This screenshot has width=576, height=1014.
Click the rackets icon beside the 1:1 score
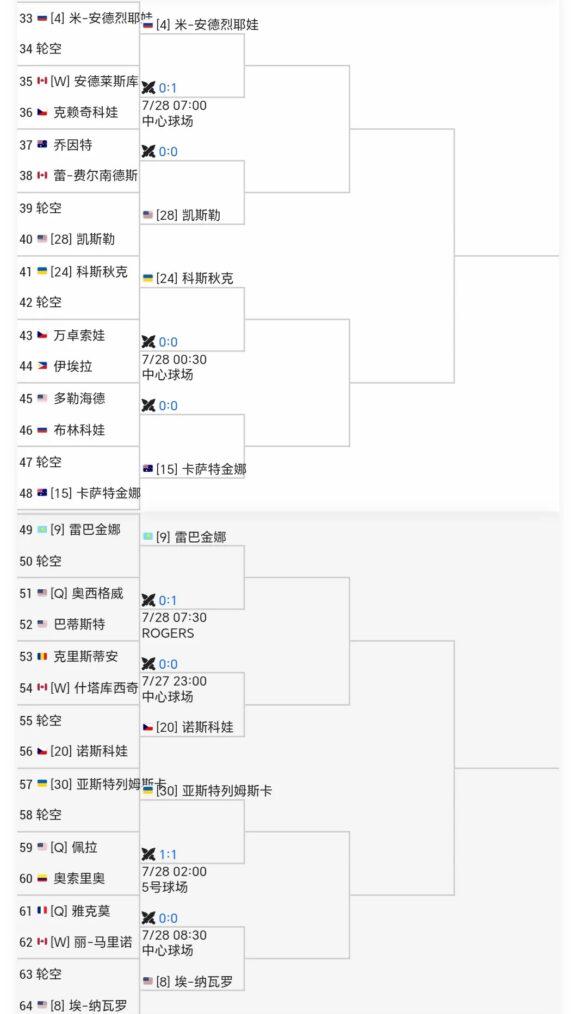click(x=149, y=854)
